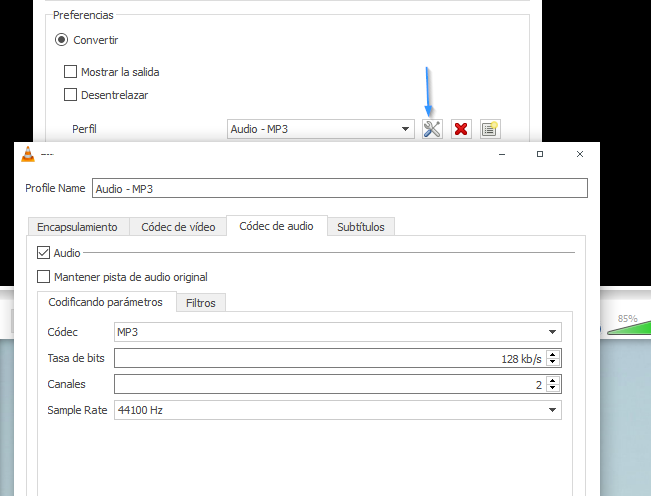Screen dimensions: 651x496
Task: Open the Perfil dropdown Audio - MP3
Action: (321, 129)
